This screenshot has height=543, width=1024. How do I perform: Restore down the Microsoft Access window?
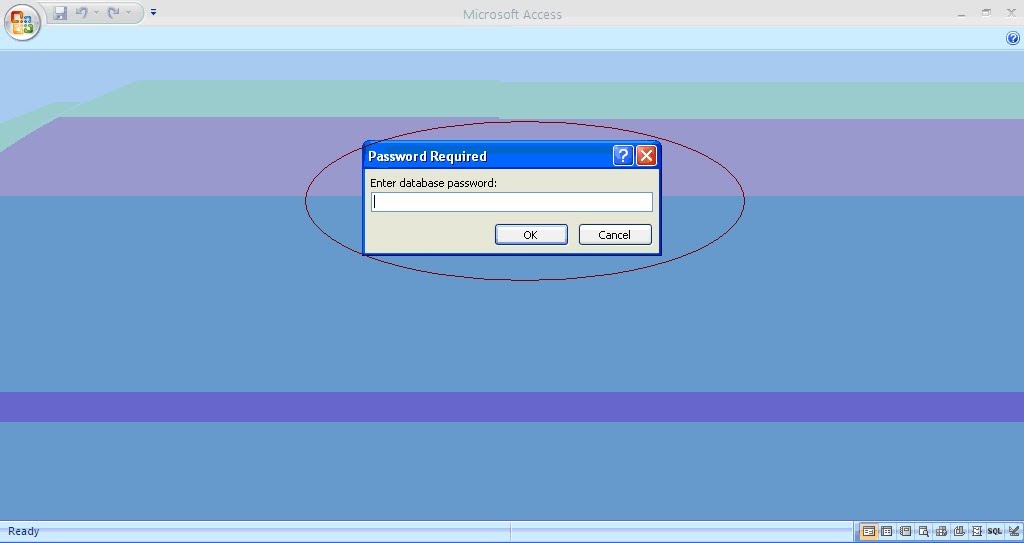986,13
